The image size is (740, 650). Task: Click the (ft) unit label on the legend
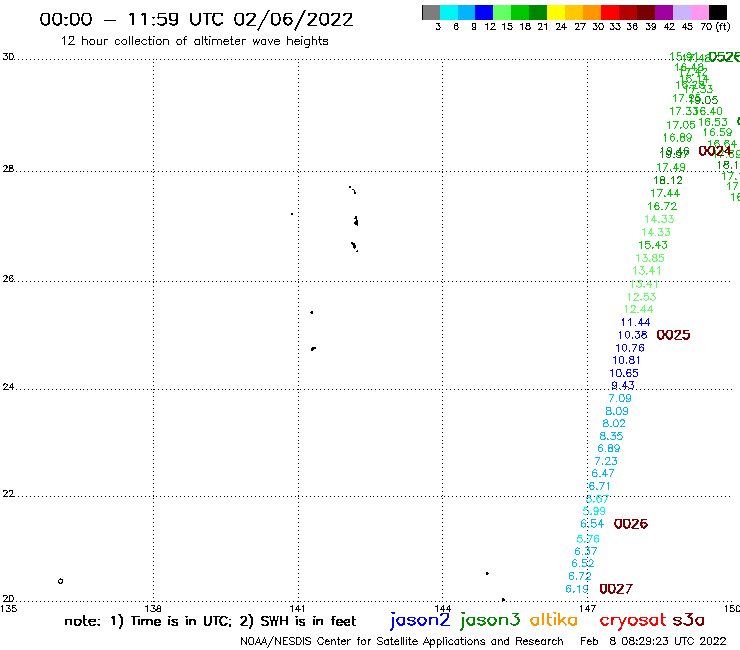(x=723, y=26)
